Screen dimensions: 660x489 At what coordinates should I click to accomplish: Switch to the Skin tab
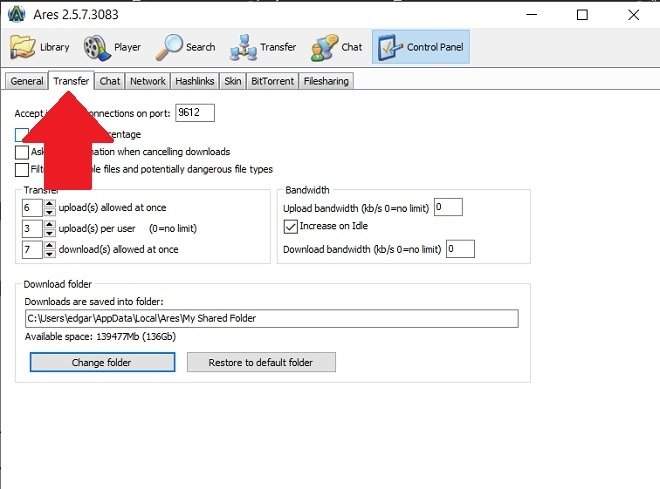point(232,81)
